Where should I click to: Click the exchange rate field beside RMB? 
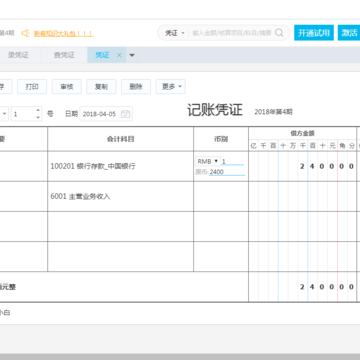pos(233,161)
